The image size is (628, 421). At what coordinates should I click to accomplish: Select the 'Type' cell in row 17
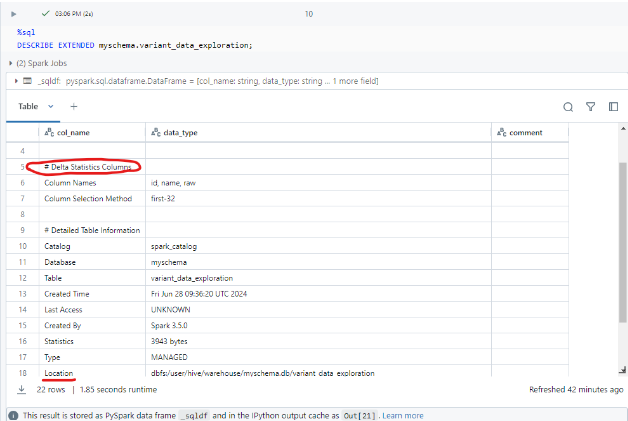click(x=92, y=357)
